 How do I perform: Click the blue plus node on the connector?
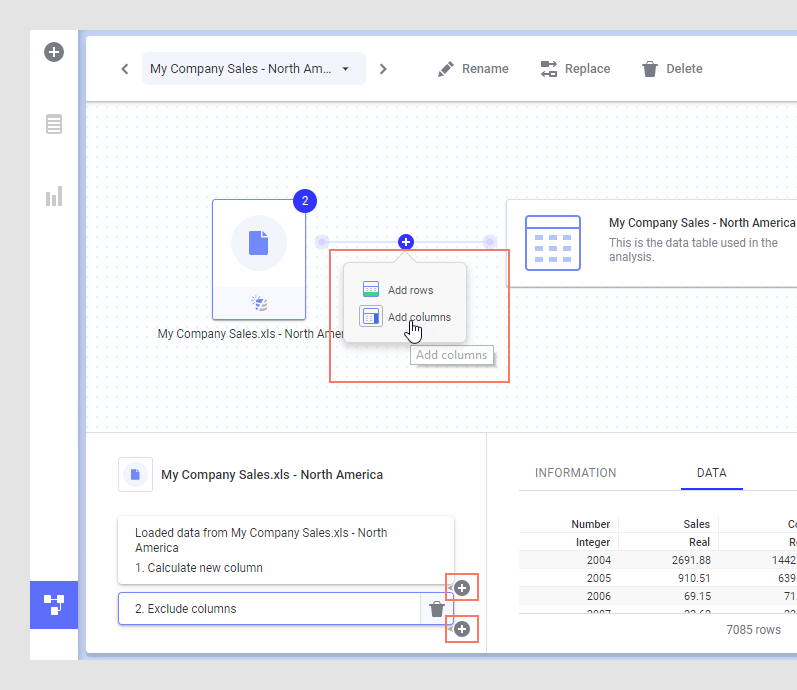tap(406, 242)
